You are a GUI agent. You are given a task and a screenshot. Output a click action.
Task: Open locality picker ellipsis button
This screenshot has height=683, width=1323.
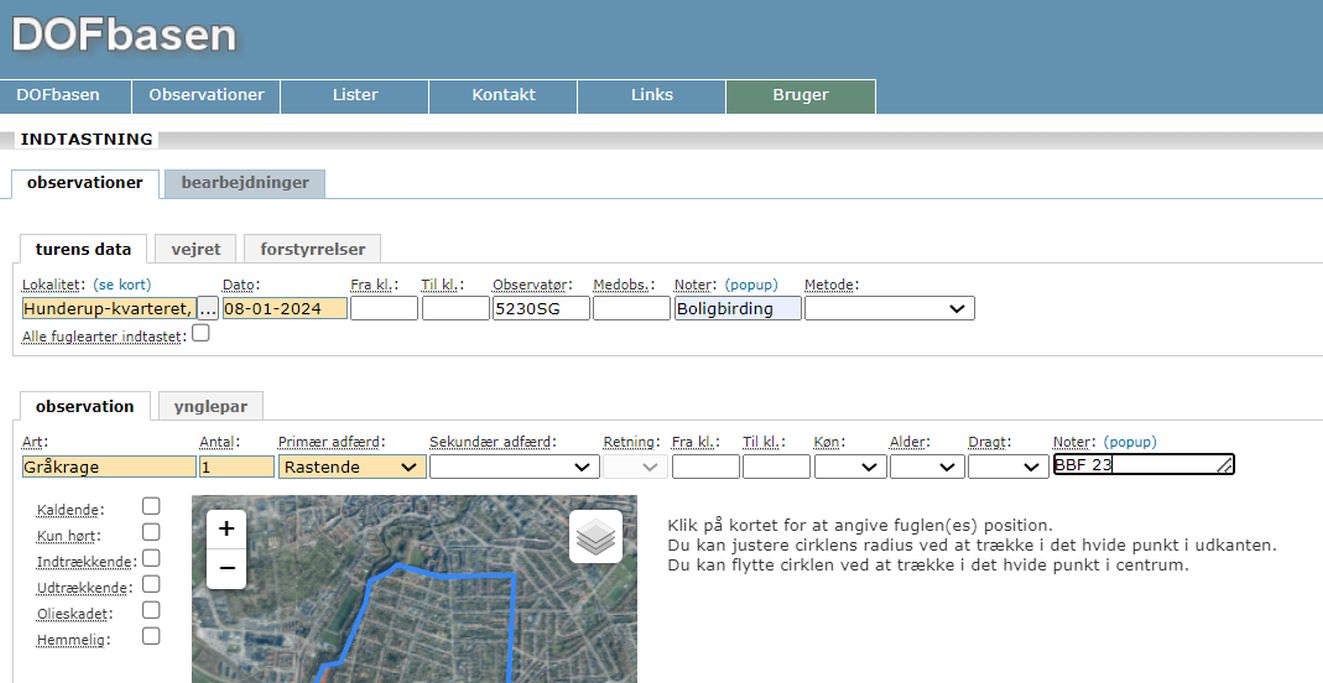point(208,308)
